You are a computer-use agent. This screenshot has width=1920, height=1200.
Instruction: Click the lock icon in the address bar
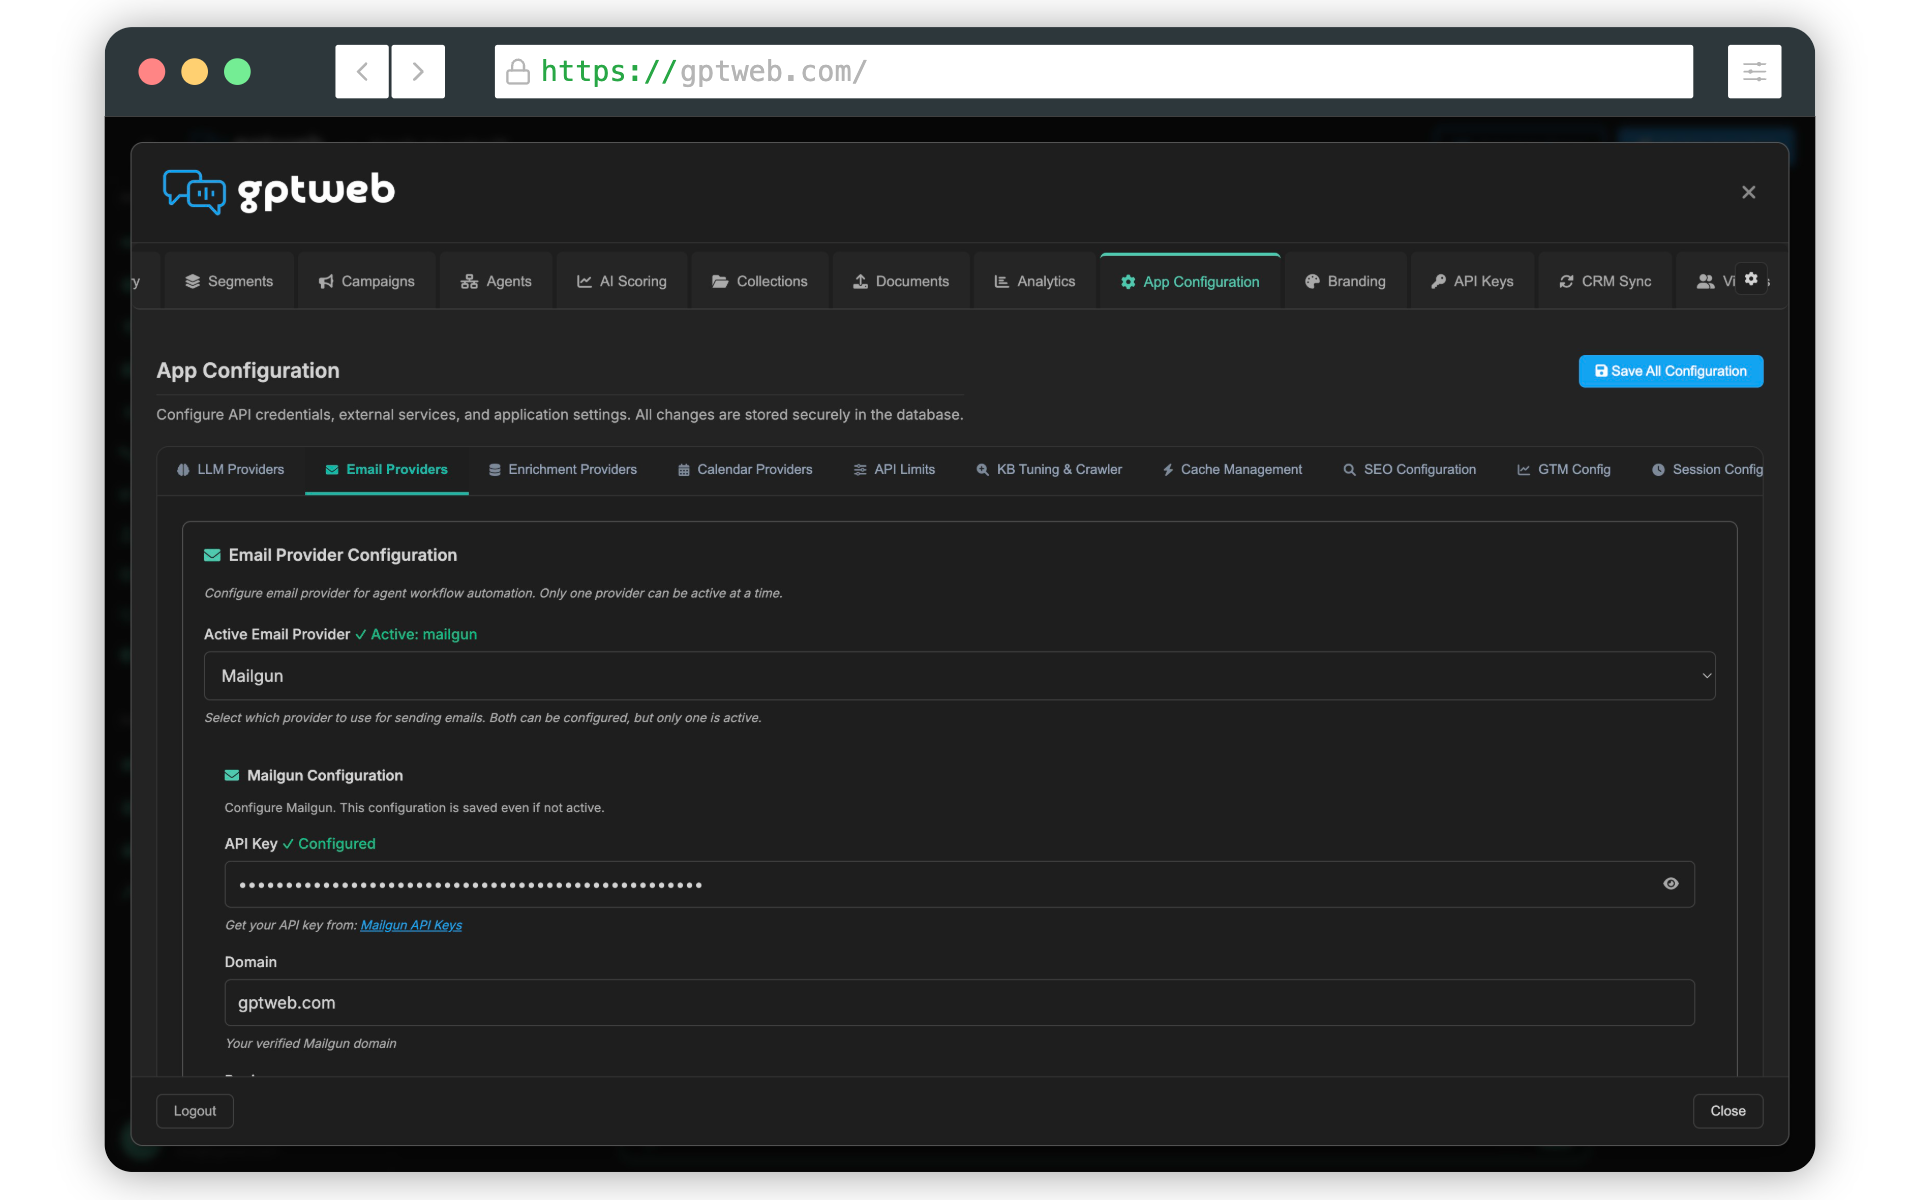(x=518, y=72)
